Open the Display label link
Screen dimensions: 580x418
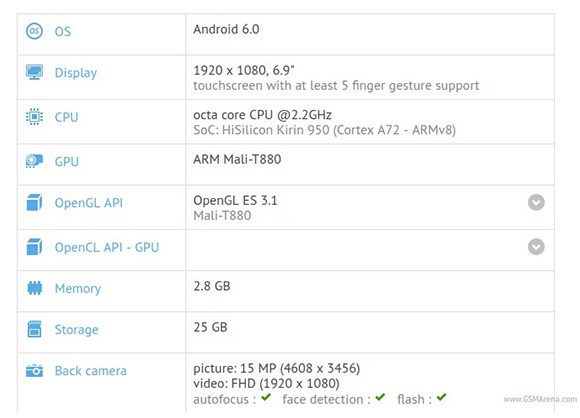click(76, 73)
